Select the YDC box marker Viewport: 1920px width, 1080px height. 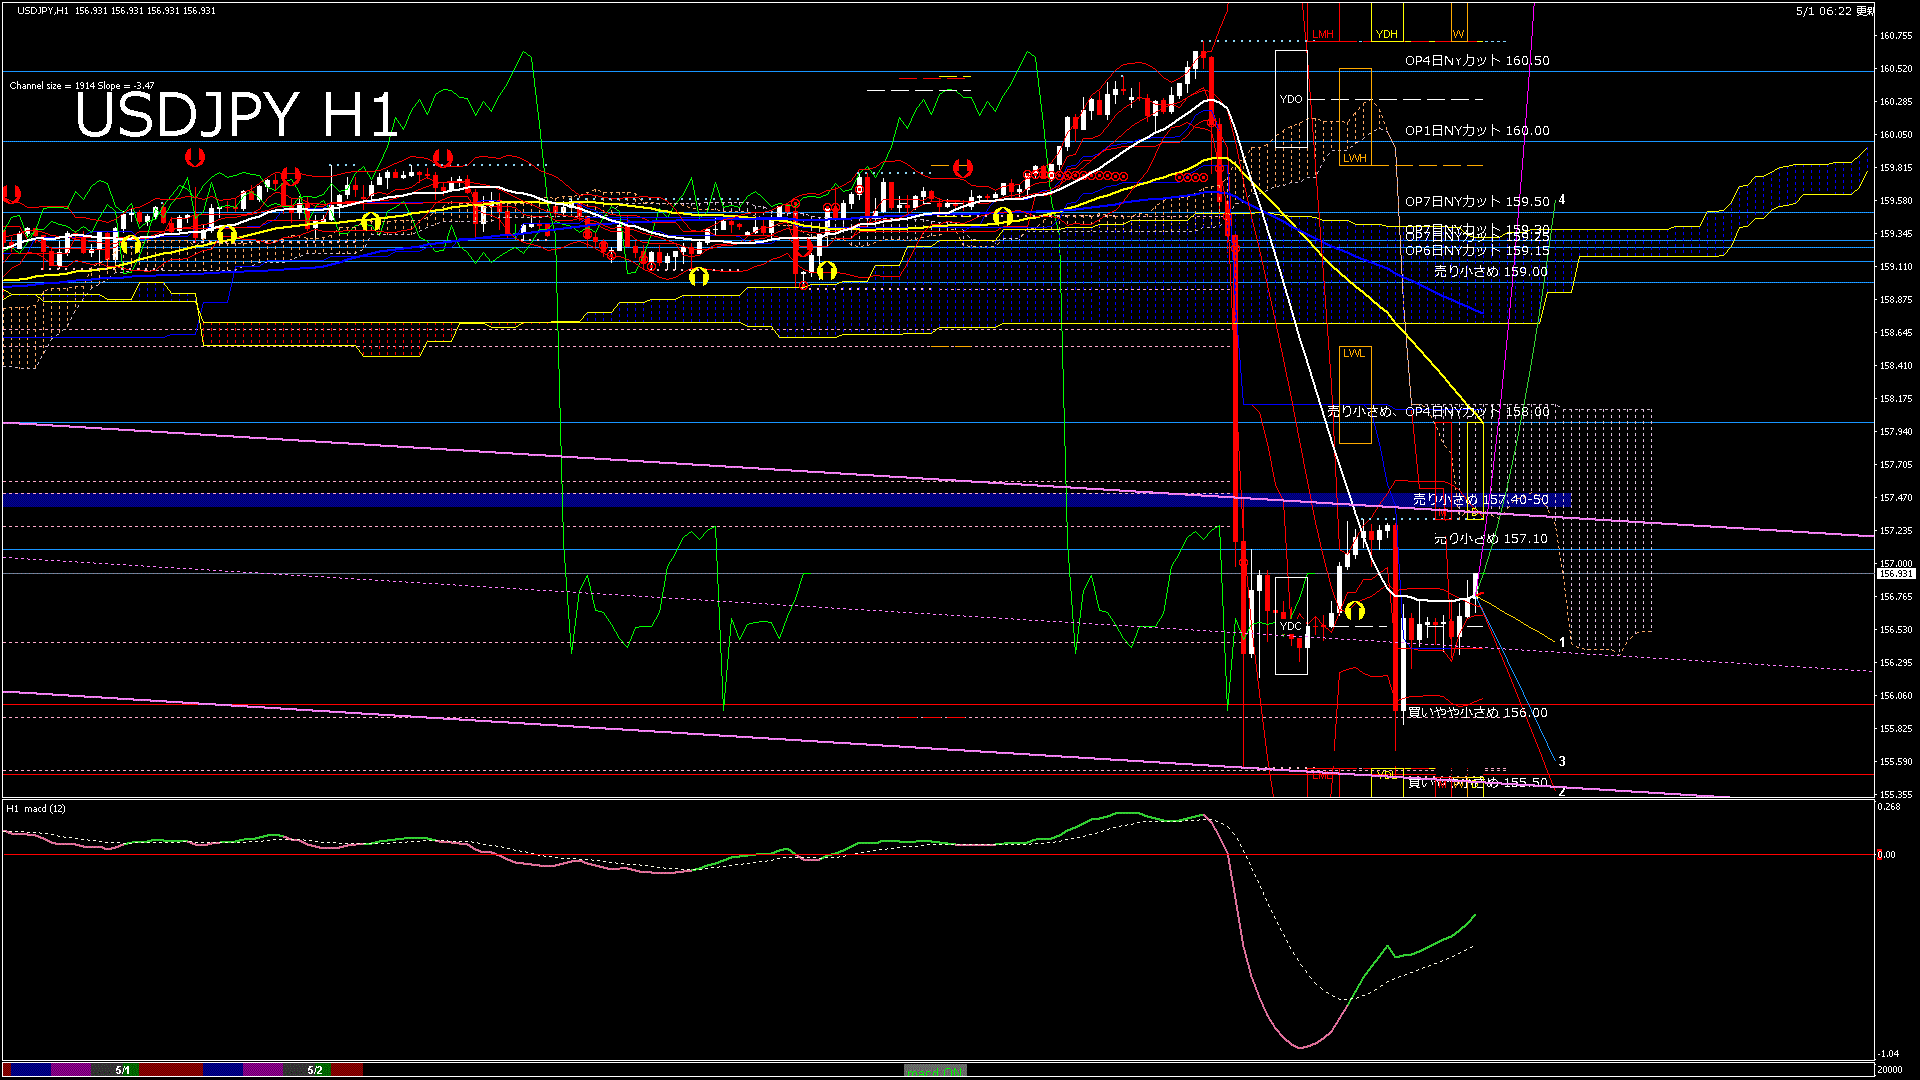1291,626
